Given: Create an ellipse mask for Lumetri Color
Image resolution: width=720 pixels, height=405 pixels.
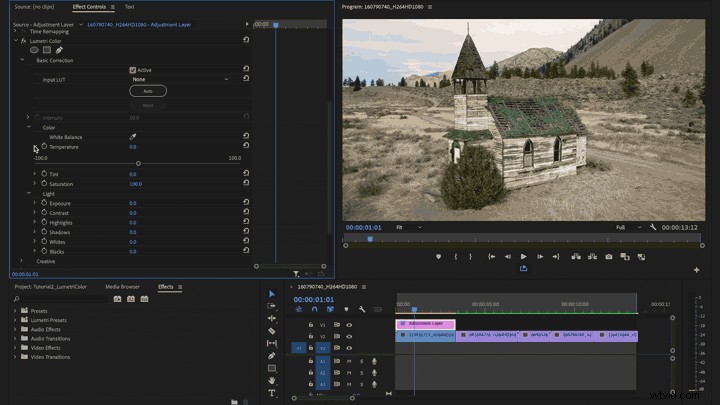Looking at the screenshot, I should 34,50.
